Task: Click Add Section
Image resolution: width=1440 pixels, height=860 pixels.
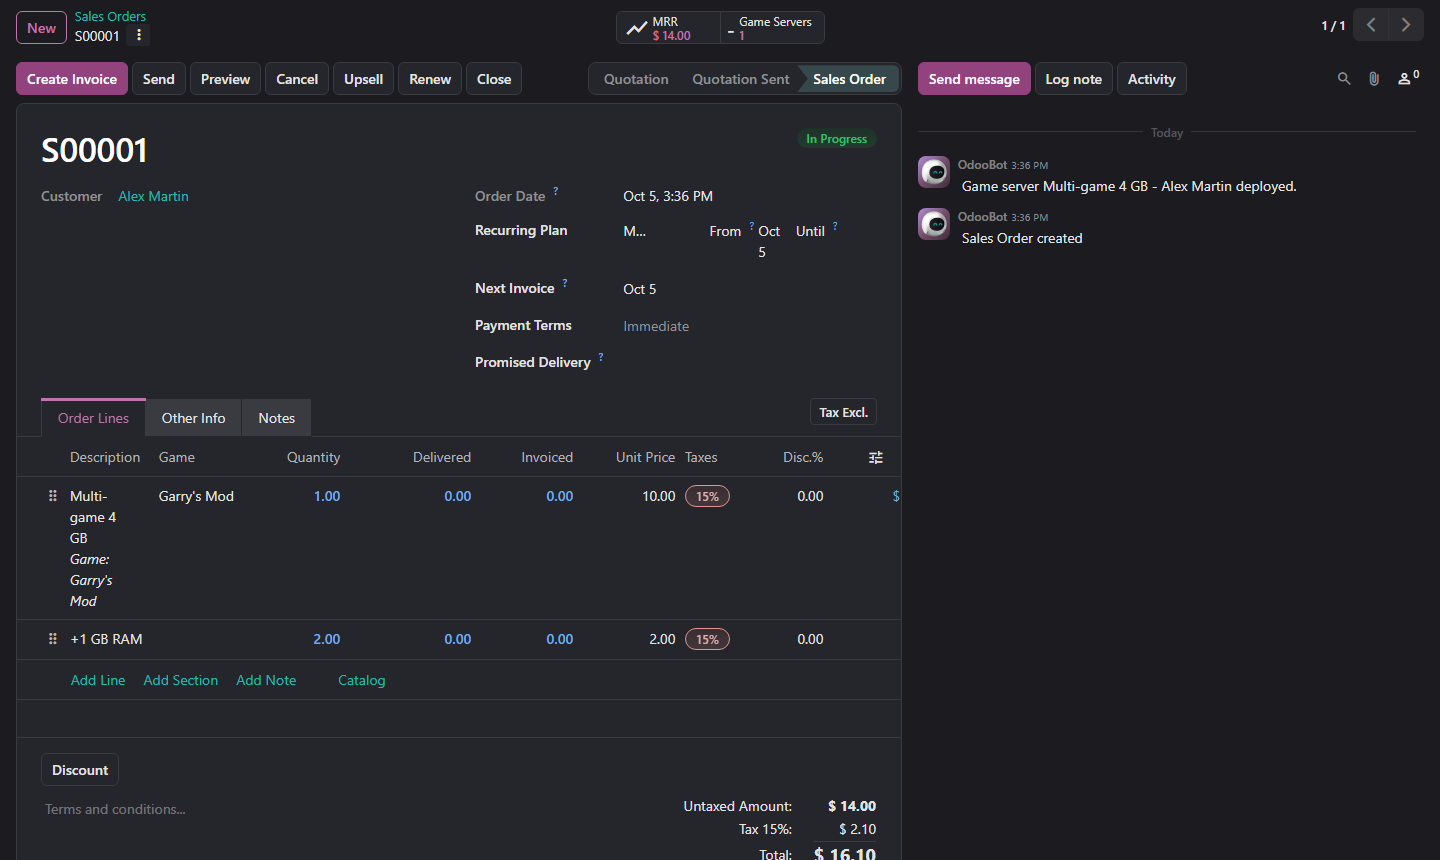Action: (181, 680)
